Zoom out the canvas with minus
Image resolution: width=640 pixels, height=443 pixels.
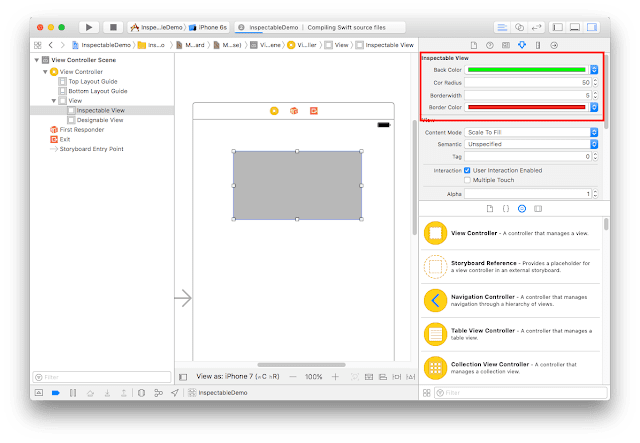click(293, 377)
